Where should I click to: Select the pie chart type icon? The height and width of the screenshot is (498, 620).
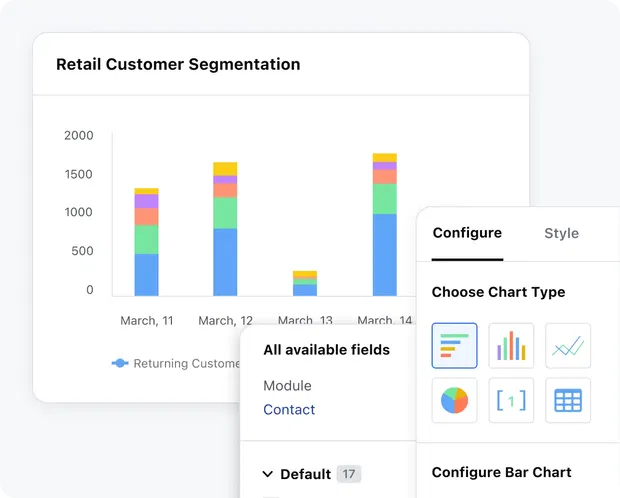tap(454, 401)
